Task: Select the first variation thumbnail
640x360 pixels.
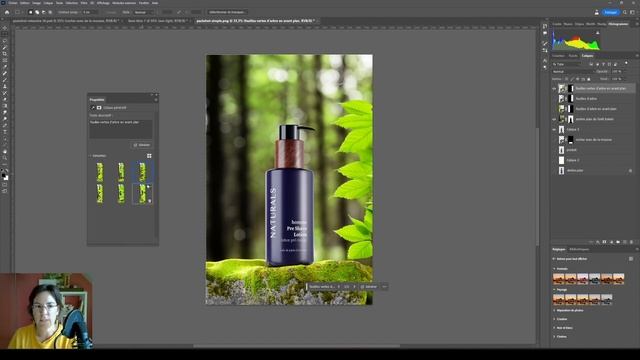Action: 100,172
